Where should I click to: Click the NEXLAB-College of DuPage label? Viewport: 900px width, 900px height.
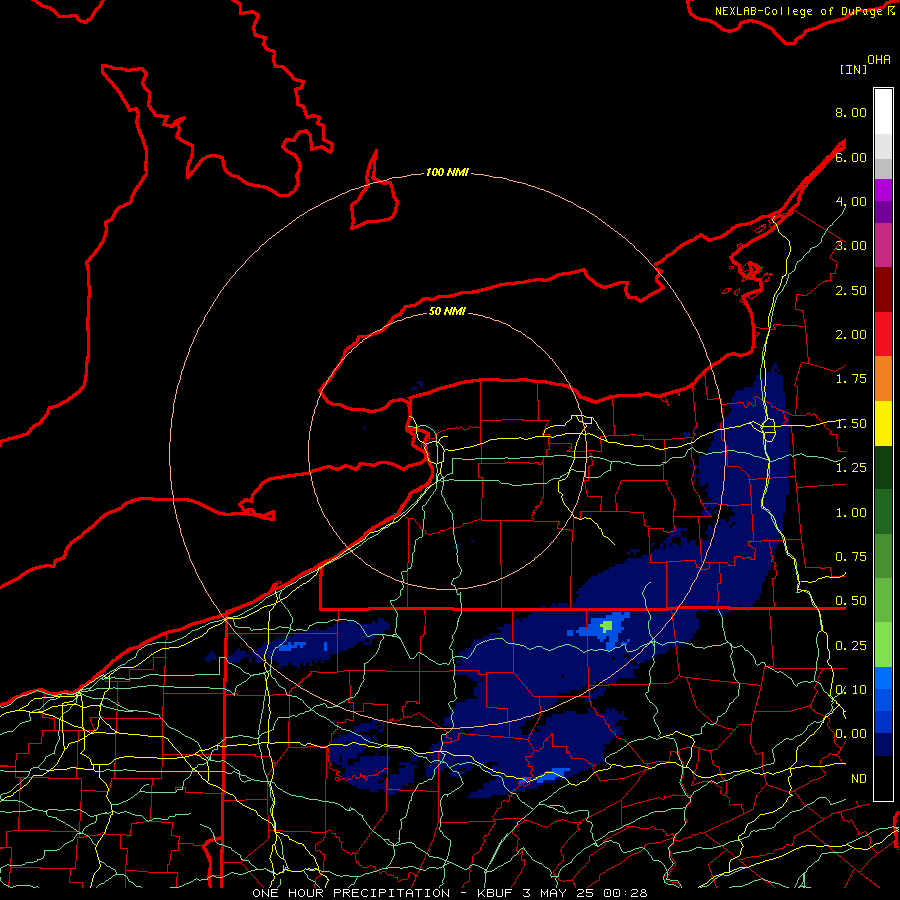[x=798, y=11]
